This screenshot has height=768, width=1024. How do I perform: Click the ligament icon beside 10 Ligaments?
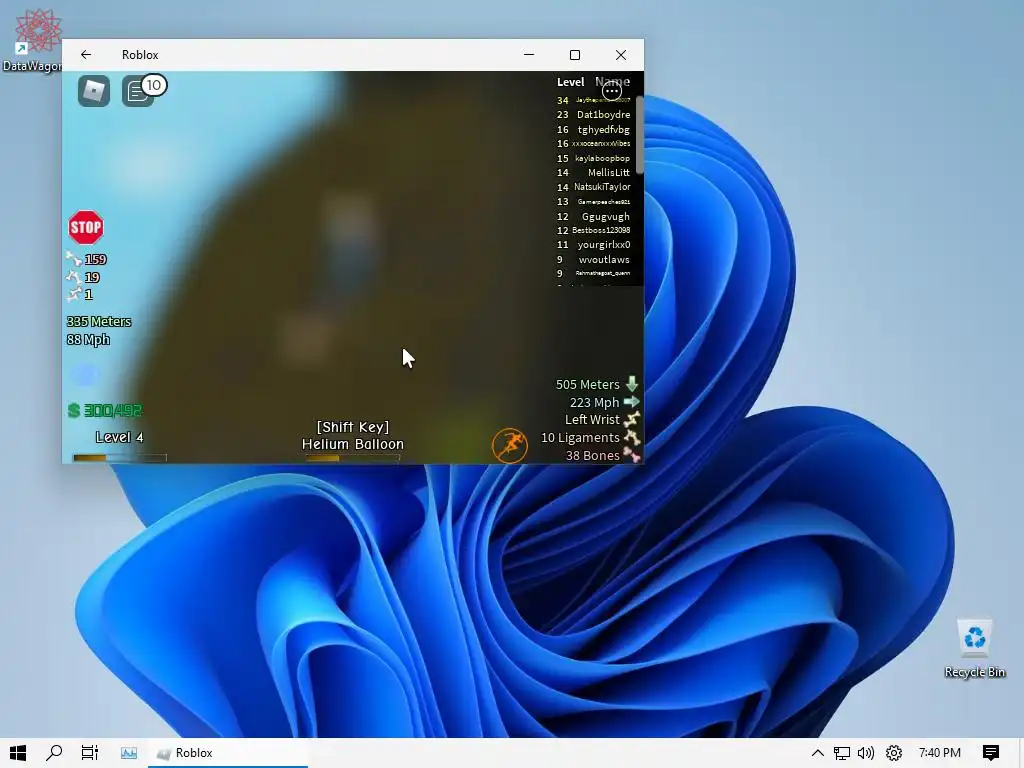632,437
